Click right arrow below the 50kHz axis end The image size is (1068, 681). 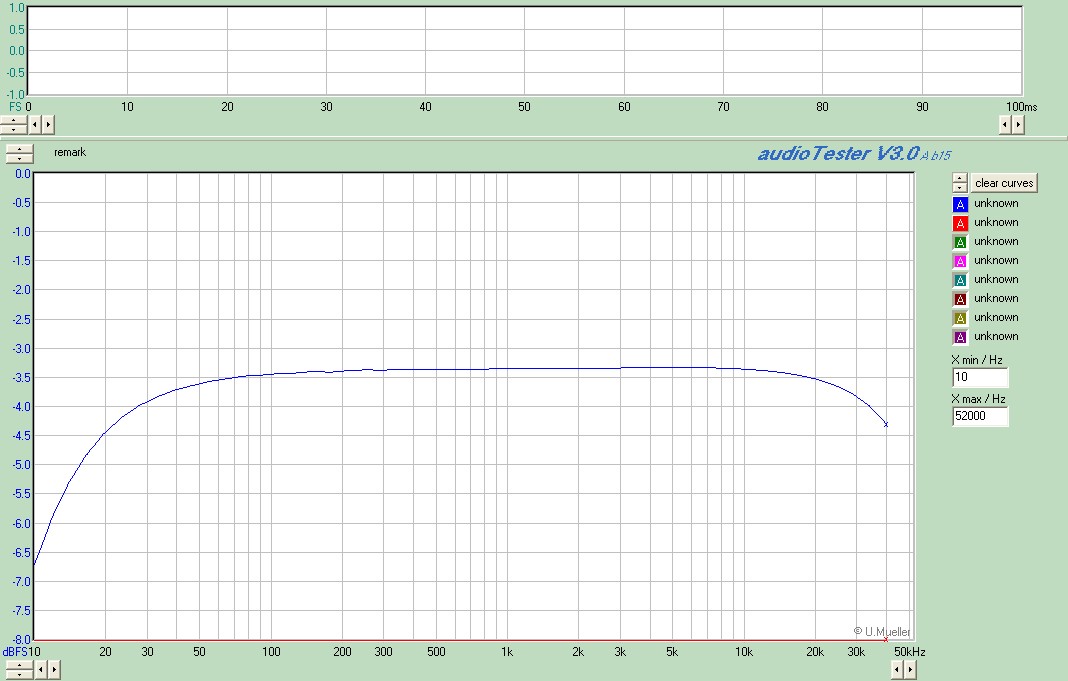(x=910, y=670)
